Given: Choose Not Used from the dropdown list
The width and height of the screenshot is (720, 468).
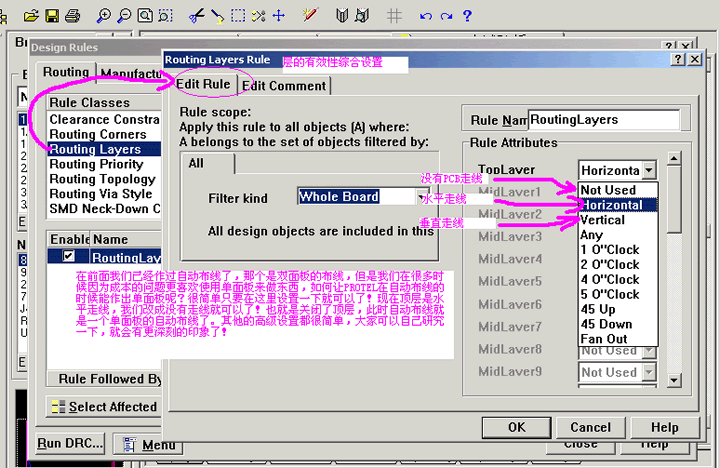Looking at the screenshot, I should [618, 190].
